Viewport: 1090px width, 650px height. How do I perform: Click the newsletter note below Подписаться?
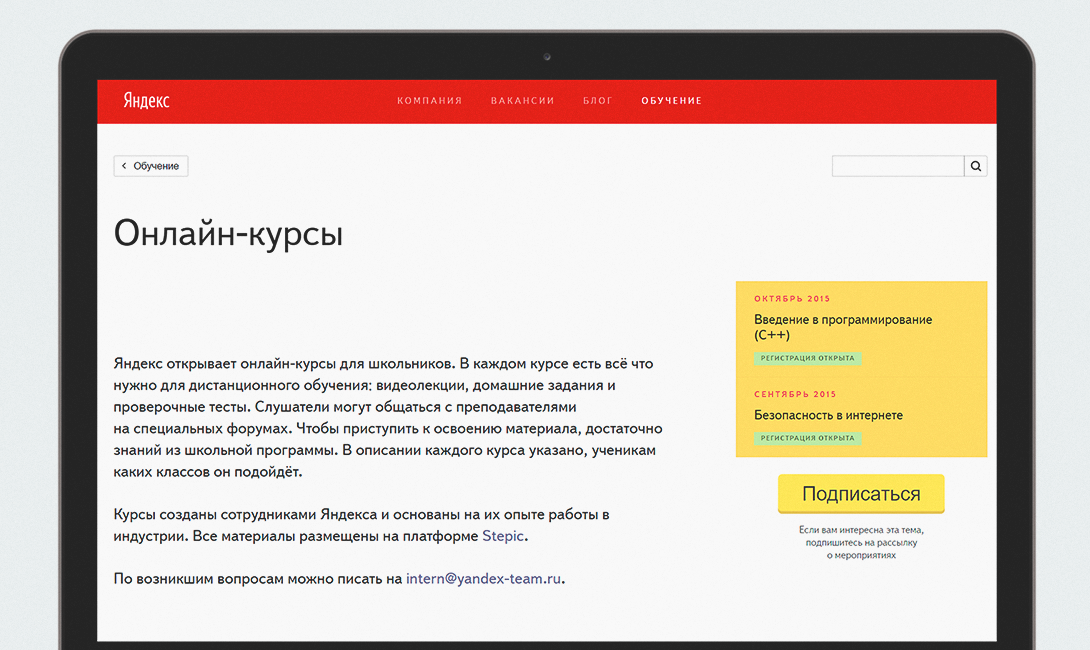coord(861,542)
